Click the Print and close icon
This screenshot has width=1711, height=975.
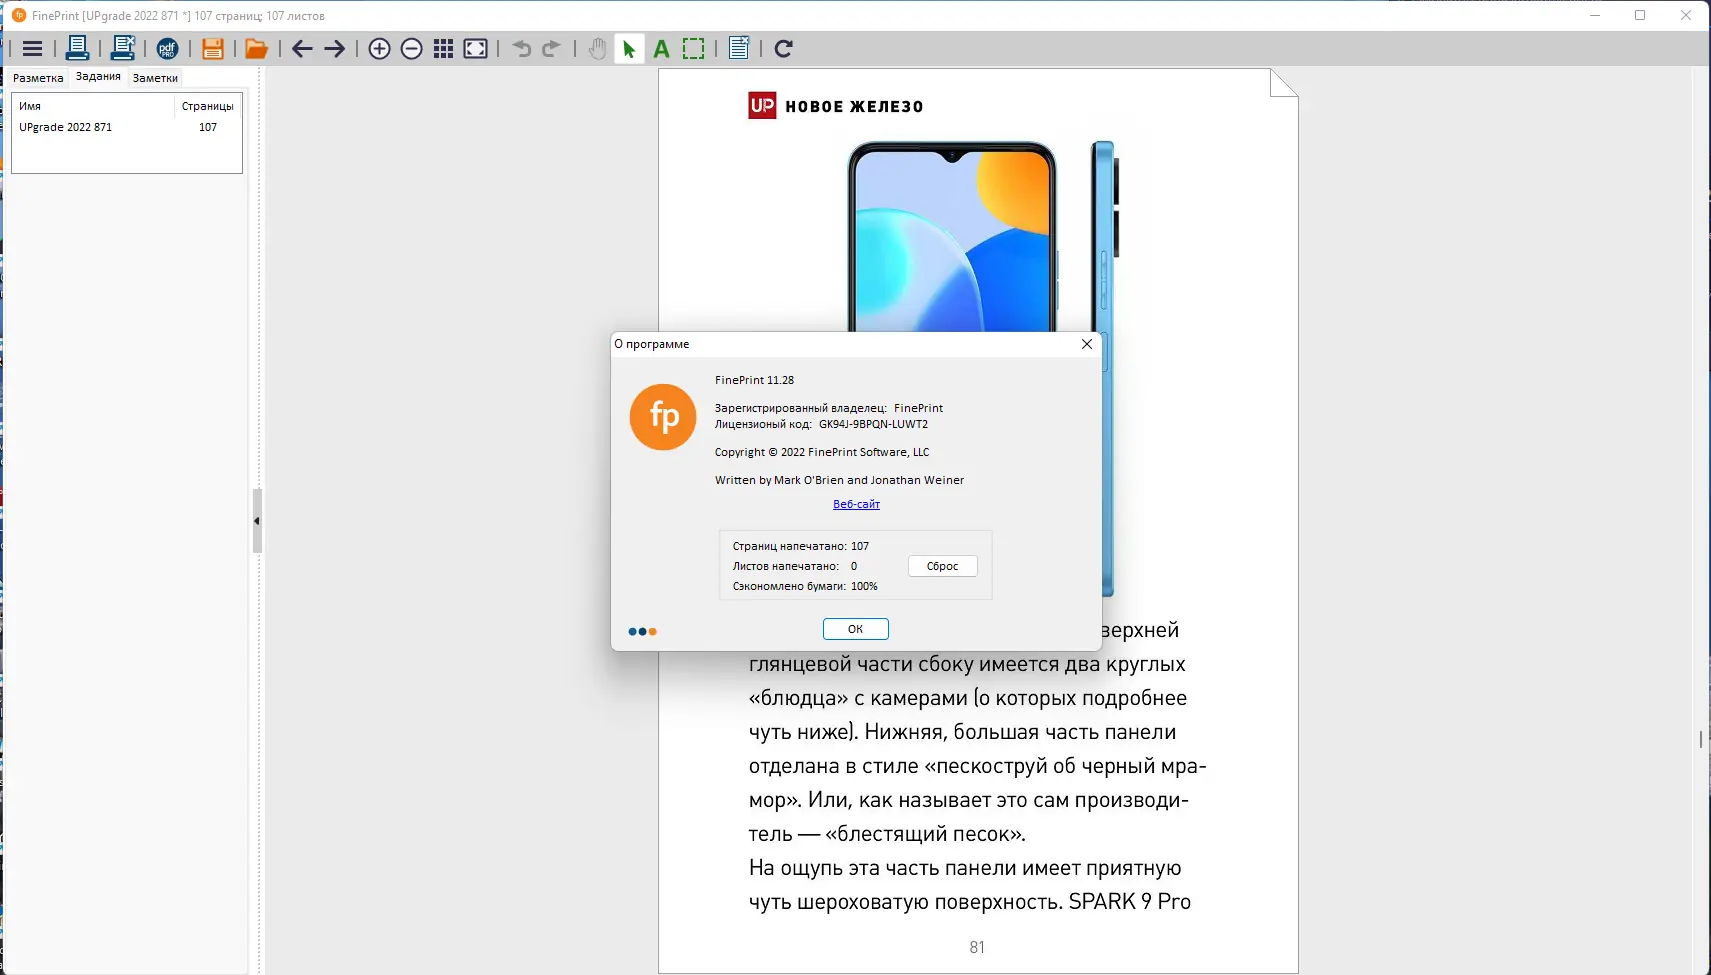pos(123,48)
